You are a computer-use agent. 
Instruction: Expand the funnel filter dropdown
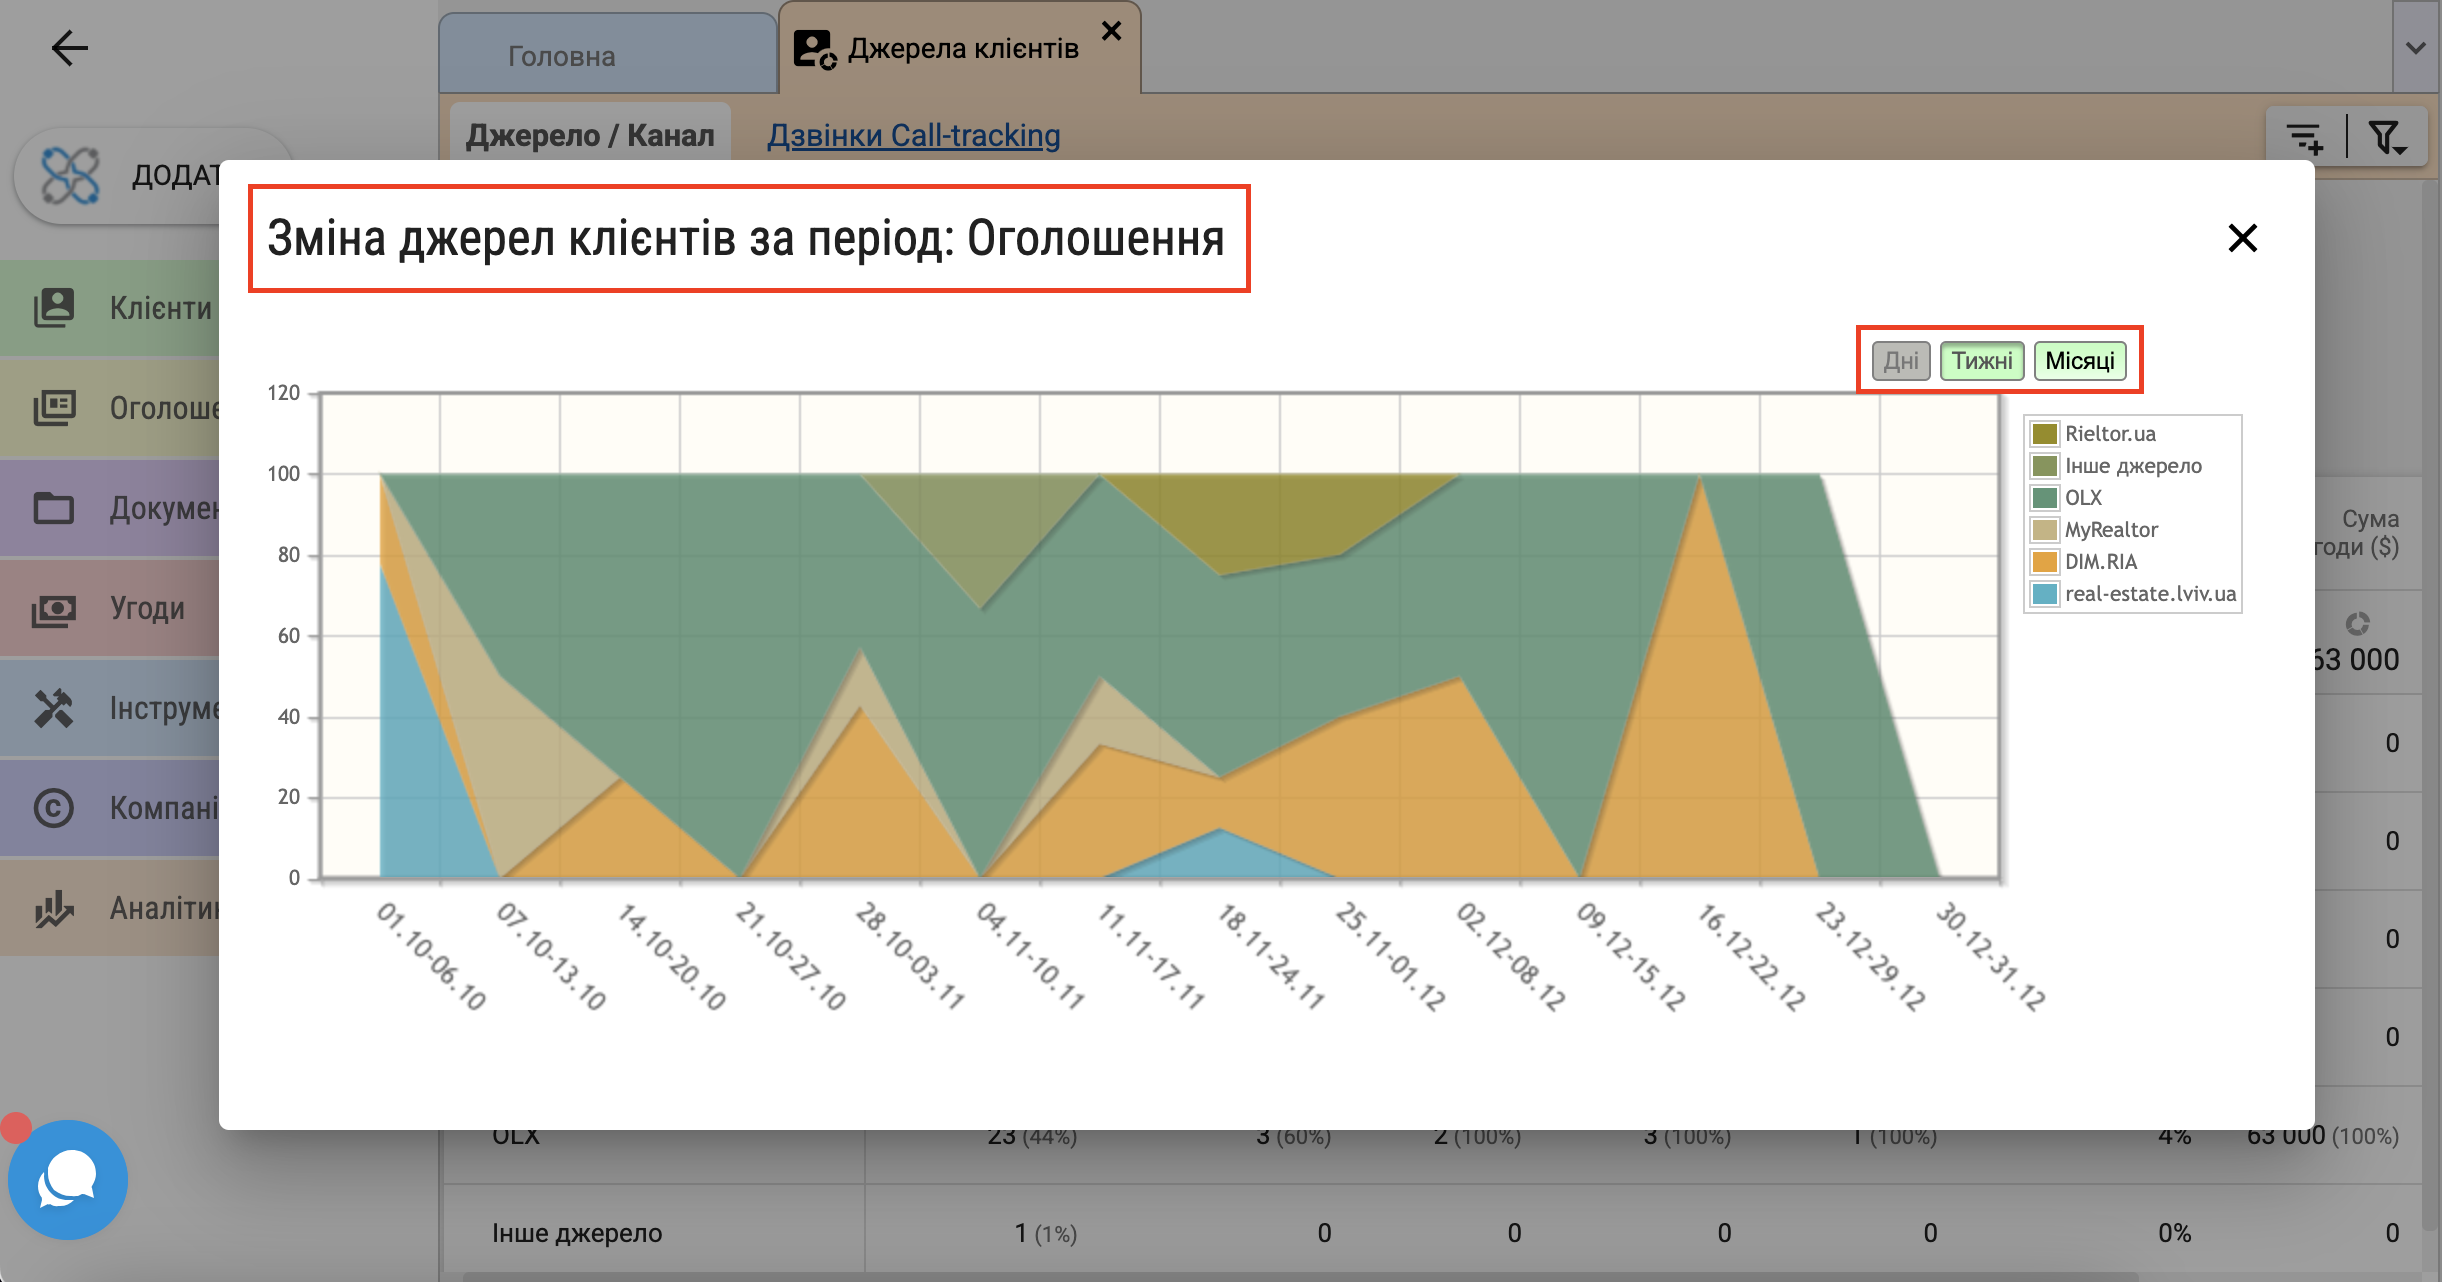coord(2387,138)
